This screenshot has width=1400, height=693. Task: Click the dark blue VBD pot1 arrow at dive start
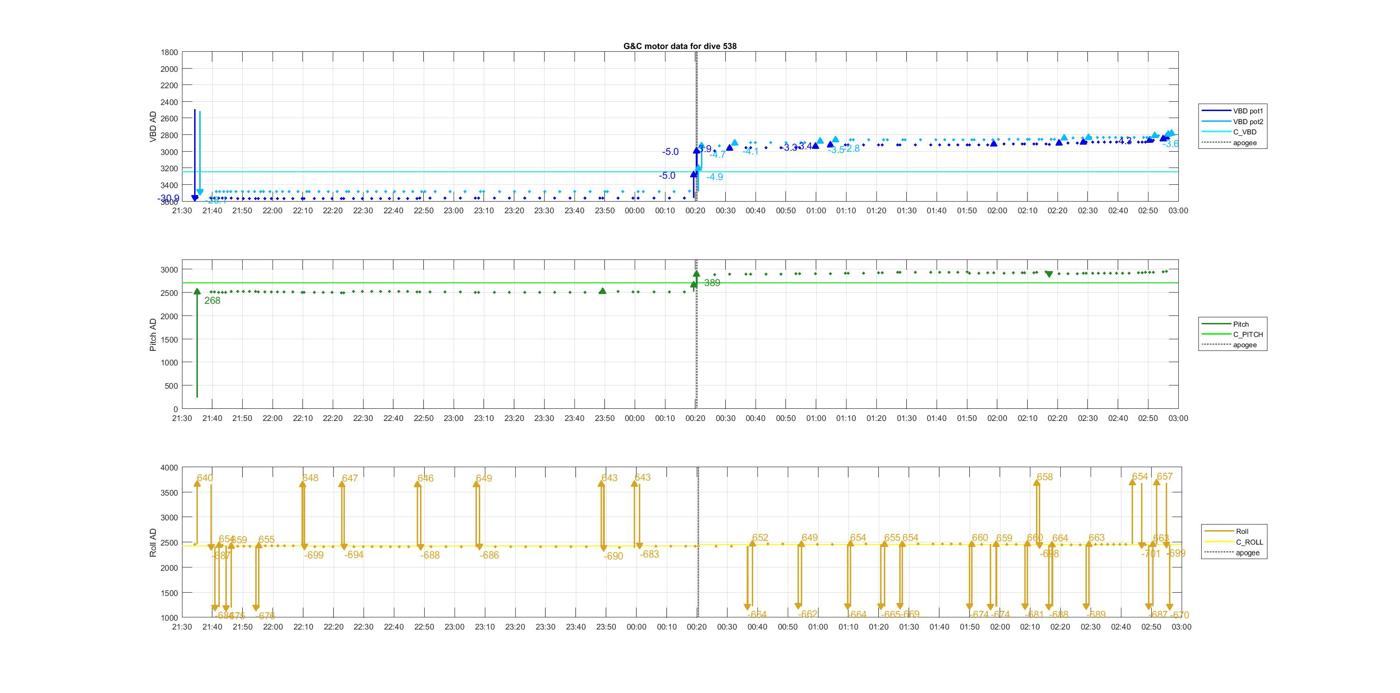click(x=195, y=155)
